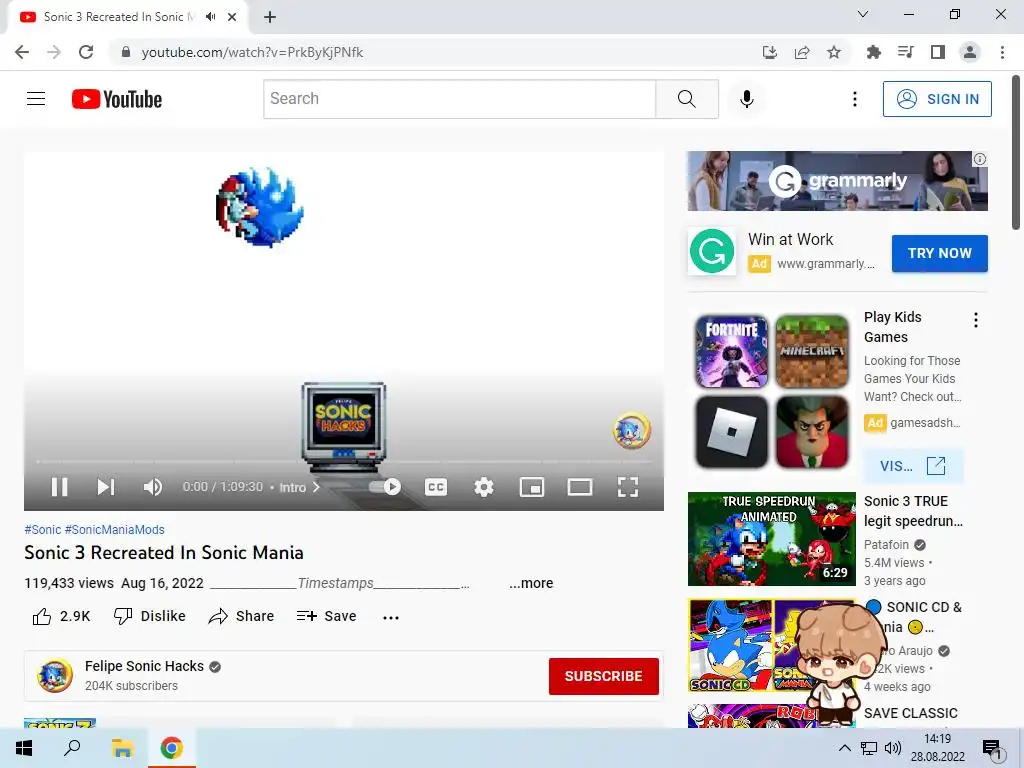This screenshot has width=1024, height=768.
Task: Open the #SonicManiaMods hashtag
Action: pyautogui.click(x=114, y=530)
